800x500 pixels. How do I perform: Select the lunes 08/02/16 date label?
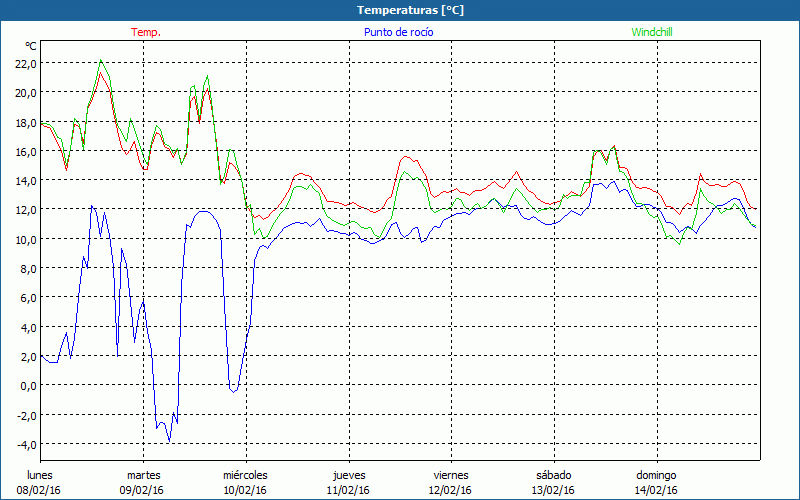tap(40, 483)
